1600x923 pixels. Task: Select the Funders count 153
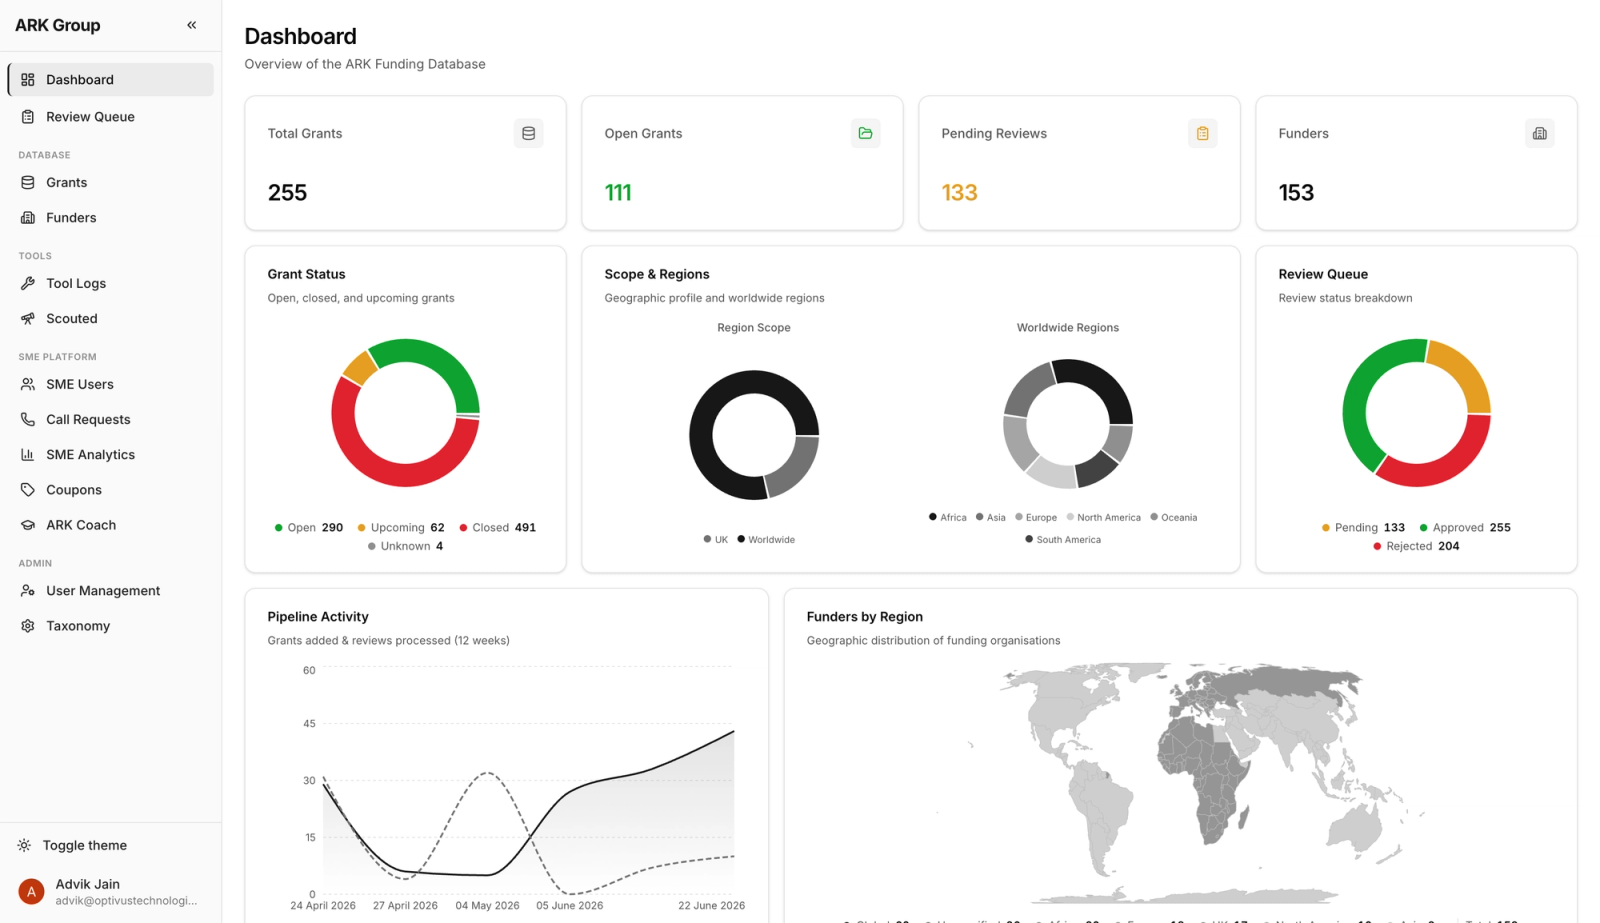(1296, 193)
